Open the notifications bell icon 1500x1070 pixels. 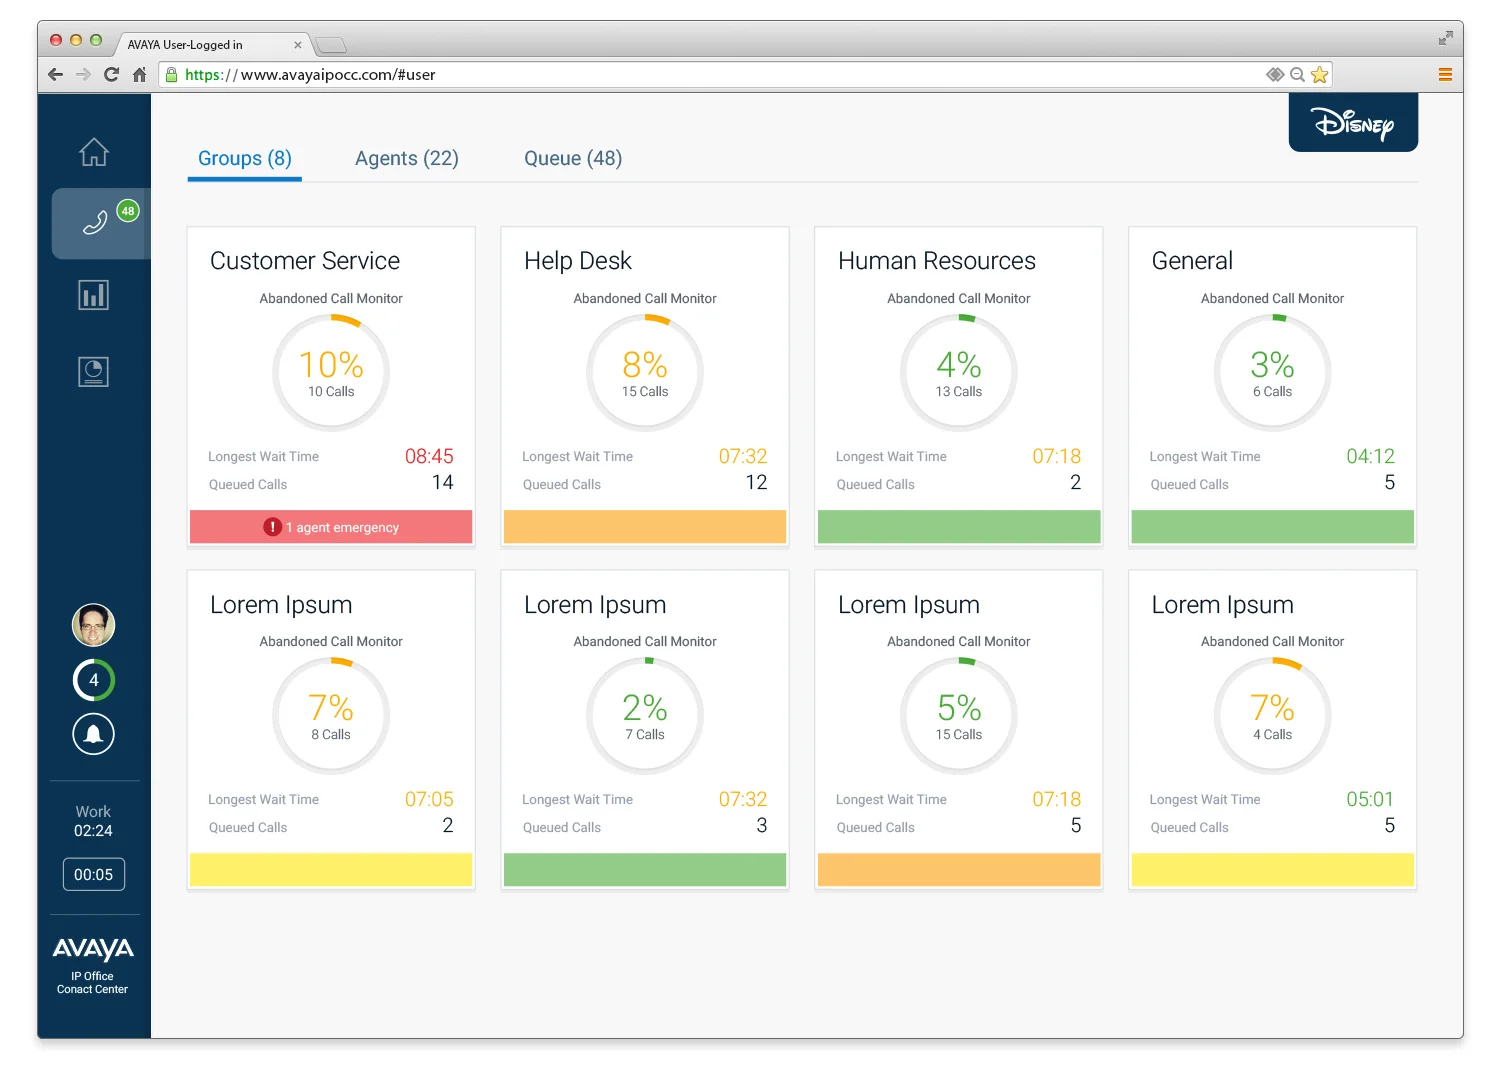pyautogui.click(x=93, y=734)
